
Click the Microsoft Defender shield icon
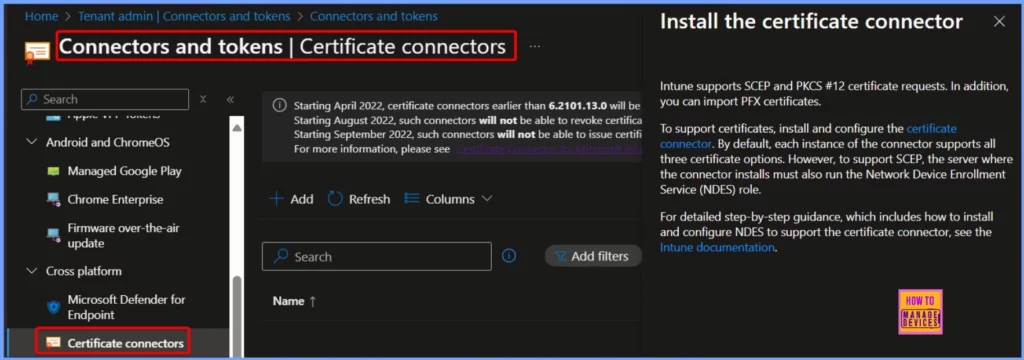54,306
